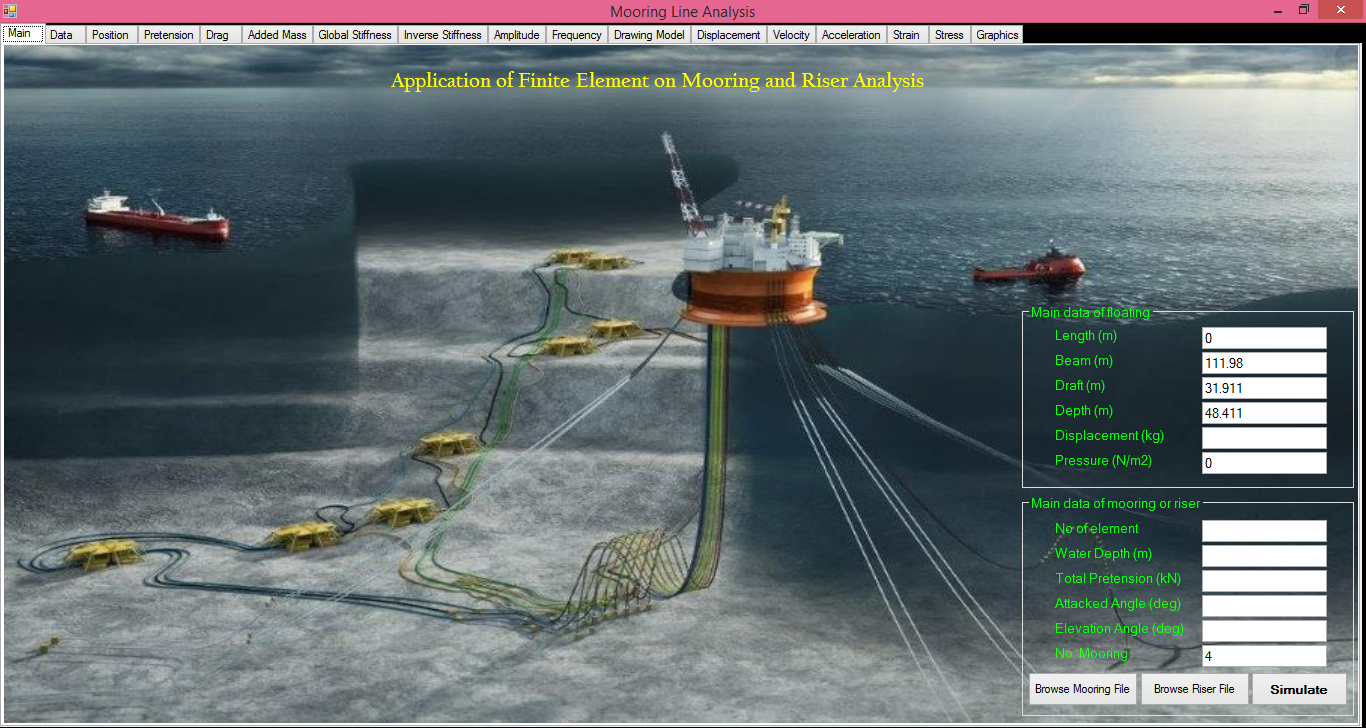1366x728 pixels.
Task: Click the Length (m) input field
Action: click(x=1264, y=338)
